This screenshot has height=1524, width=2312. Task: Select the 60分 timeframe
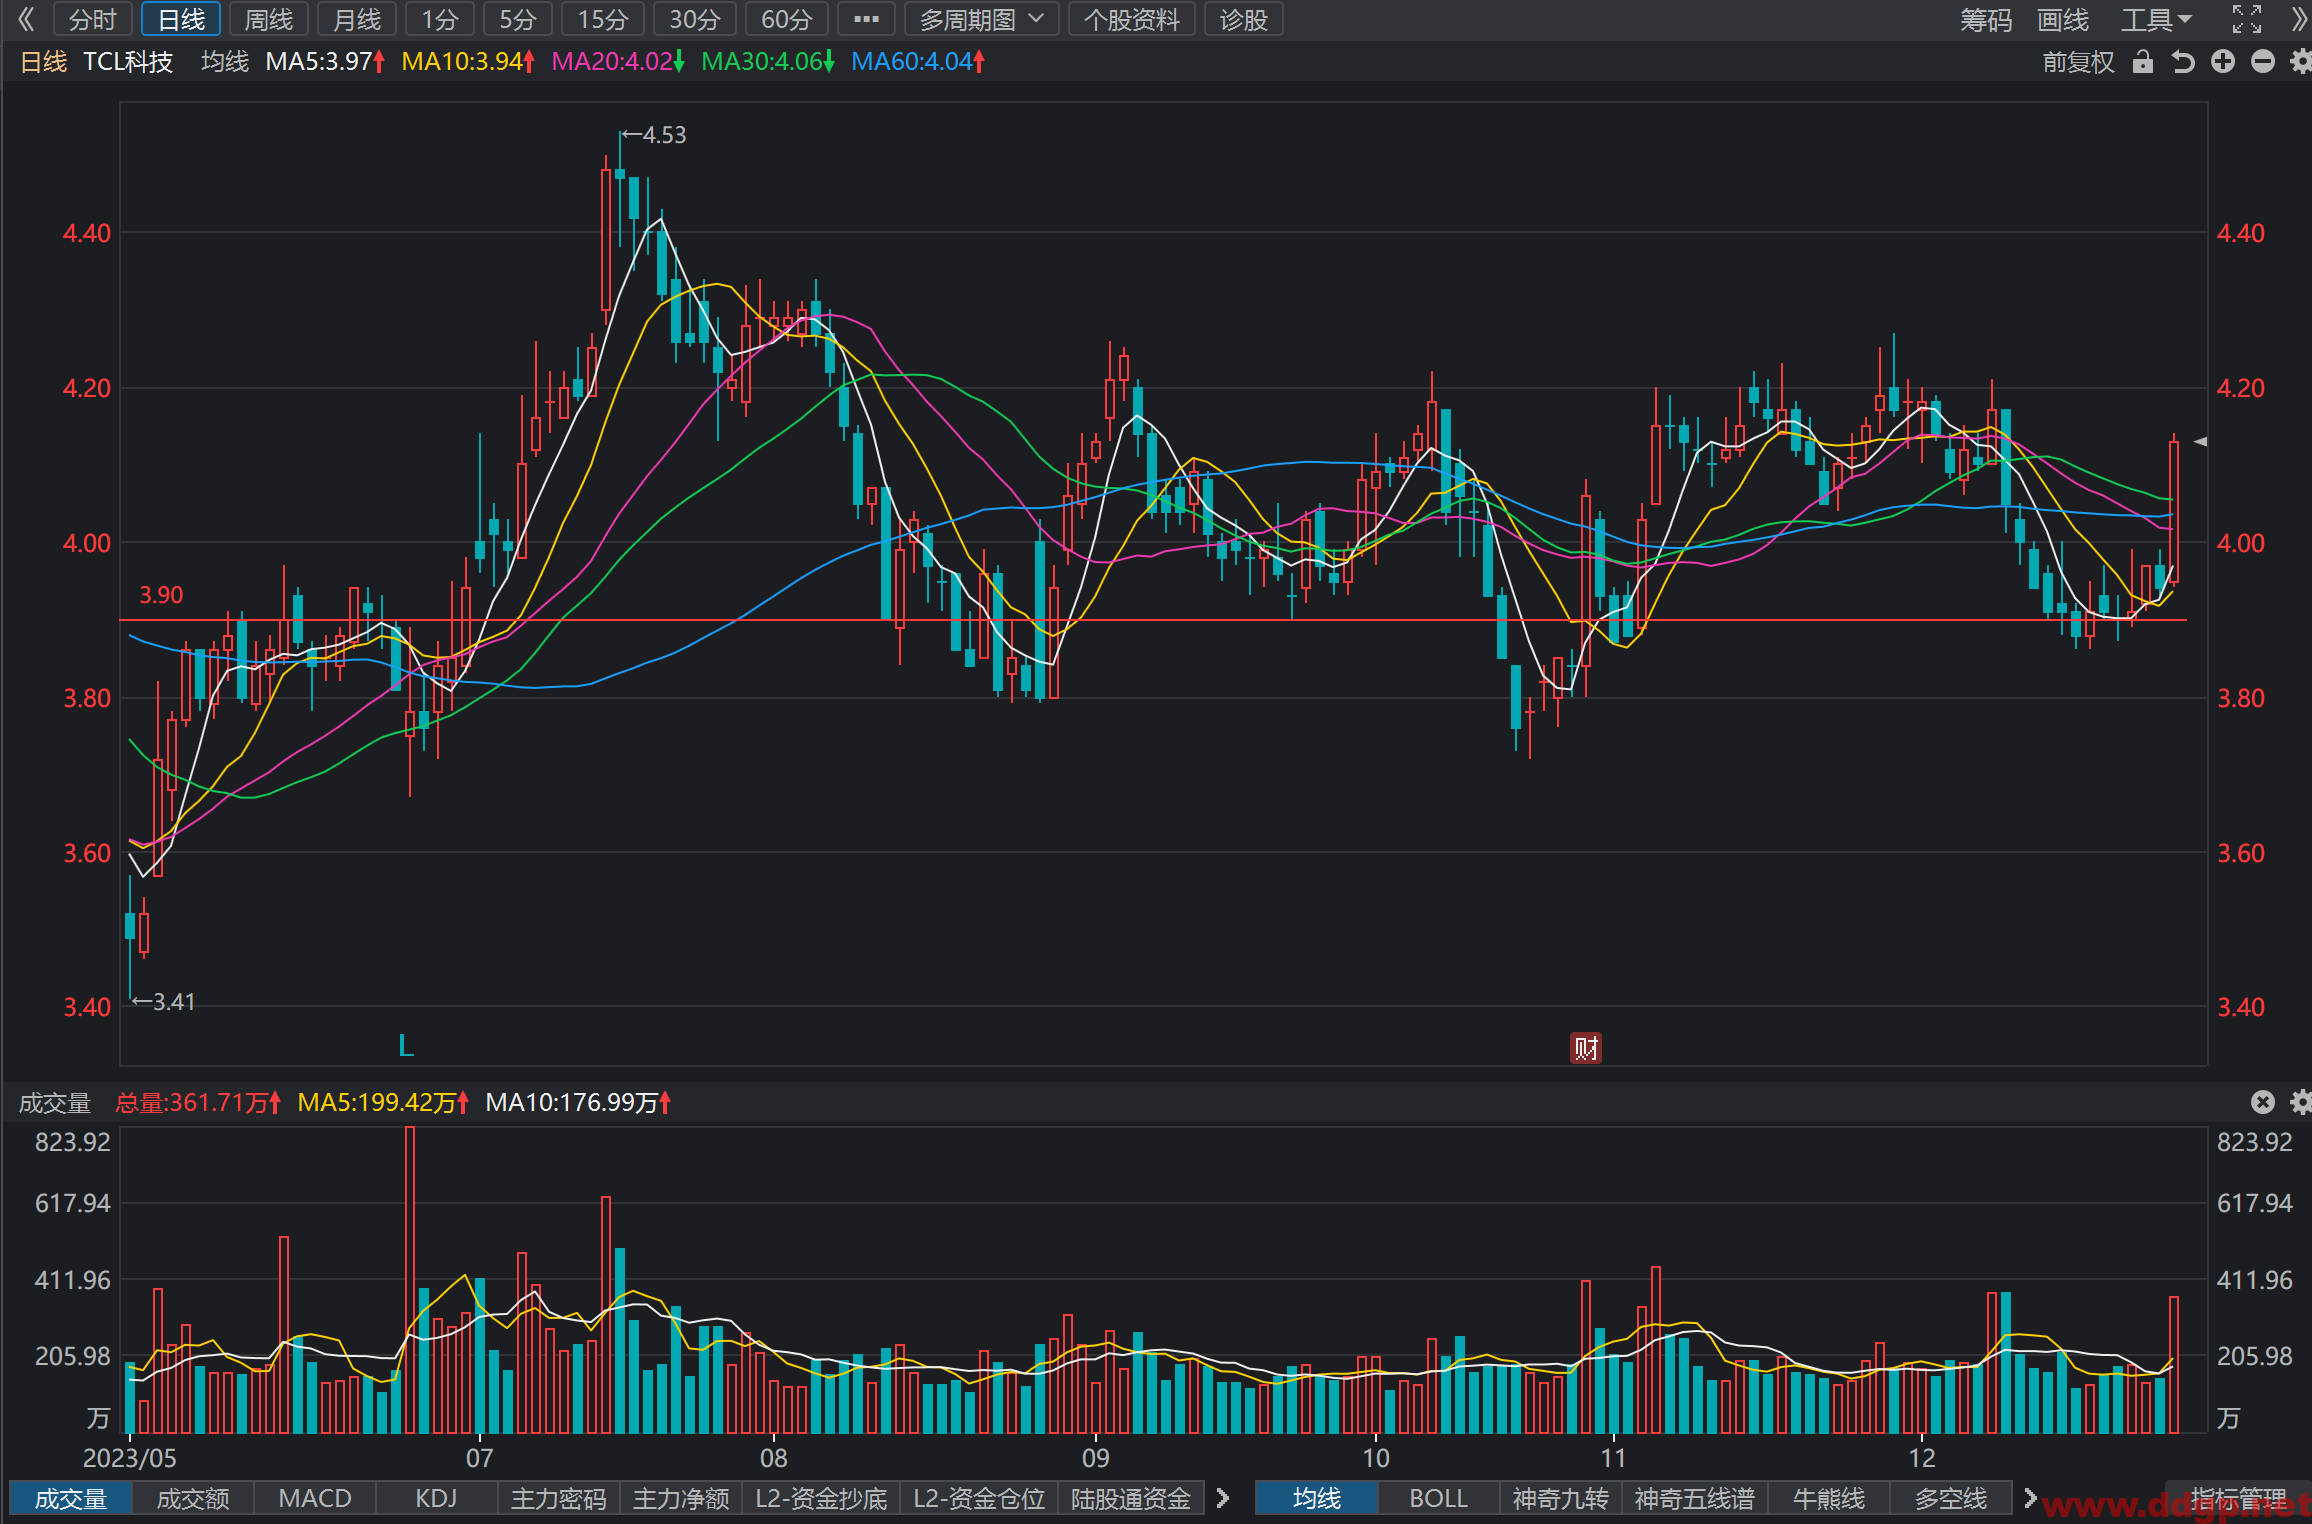(x=786, y=19)
